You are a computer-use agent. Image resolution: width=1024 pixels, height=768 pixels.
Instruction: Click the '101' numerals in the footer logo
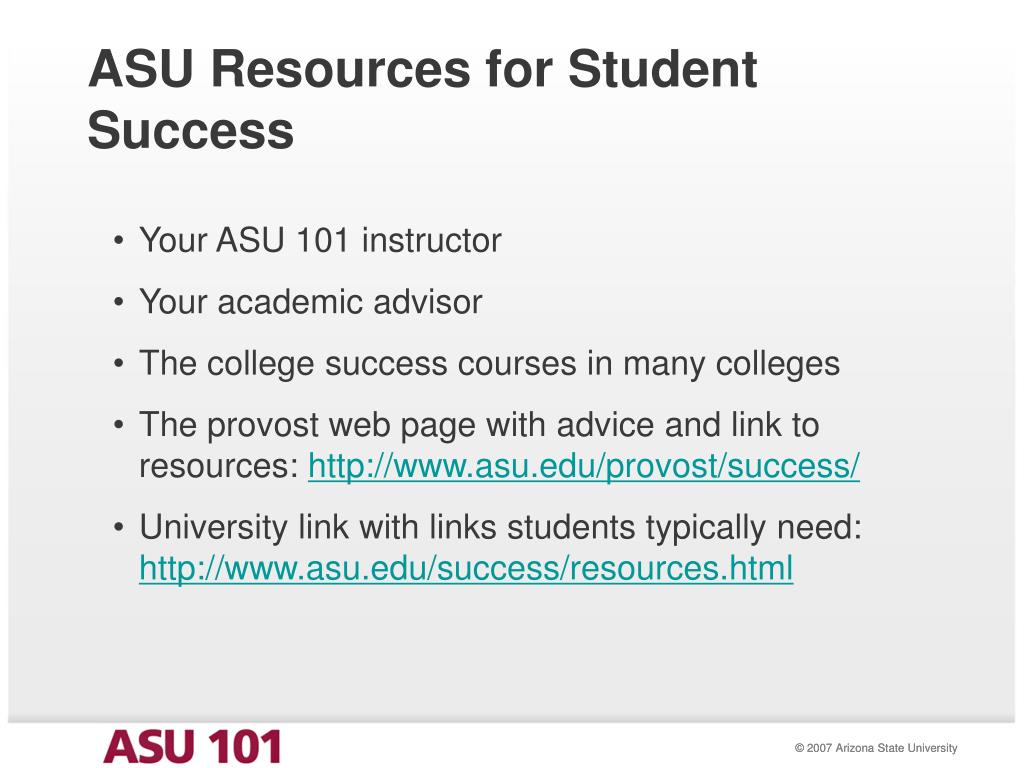(x=244, y=746)
